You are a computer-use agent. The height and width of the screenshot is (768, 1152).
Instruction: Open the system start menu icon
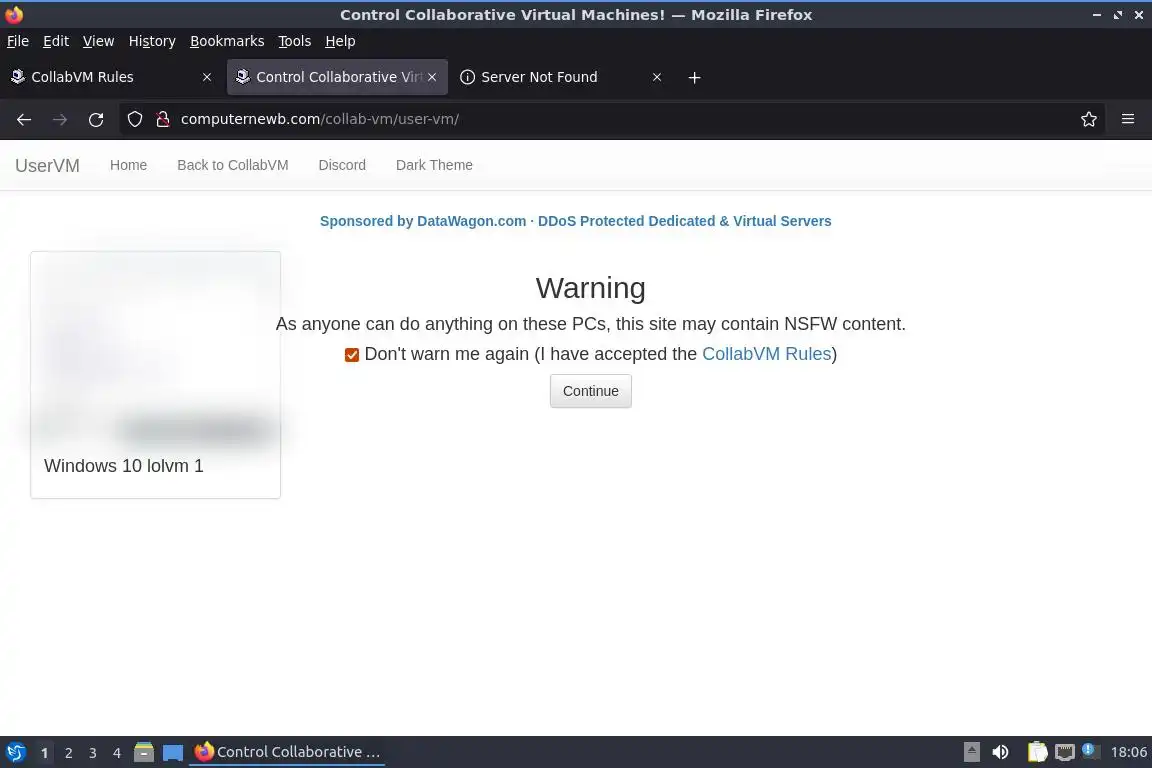tap(15, 752)
